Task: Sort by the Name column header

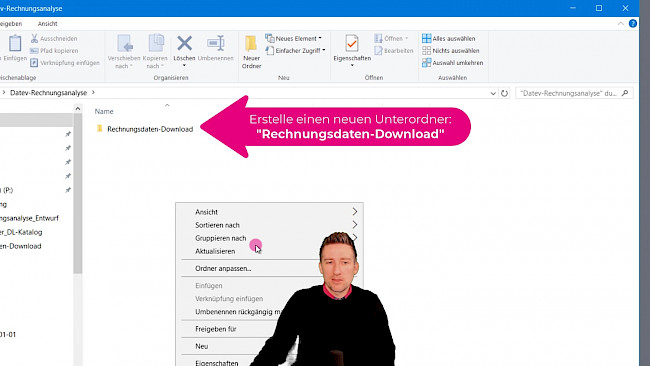Action: [104, 111]
